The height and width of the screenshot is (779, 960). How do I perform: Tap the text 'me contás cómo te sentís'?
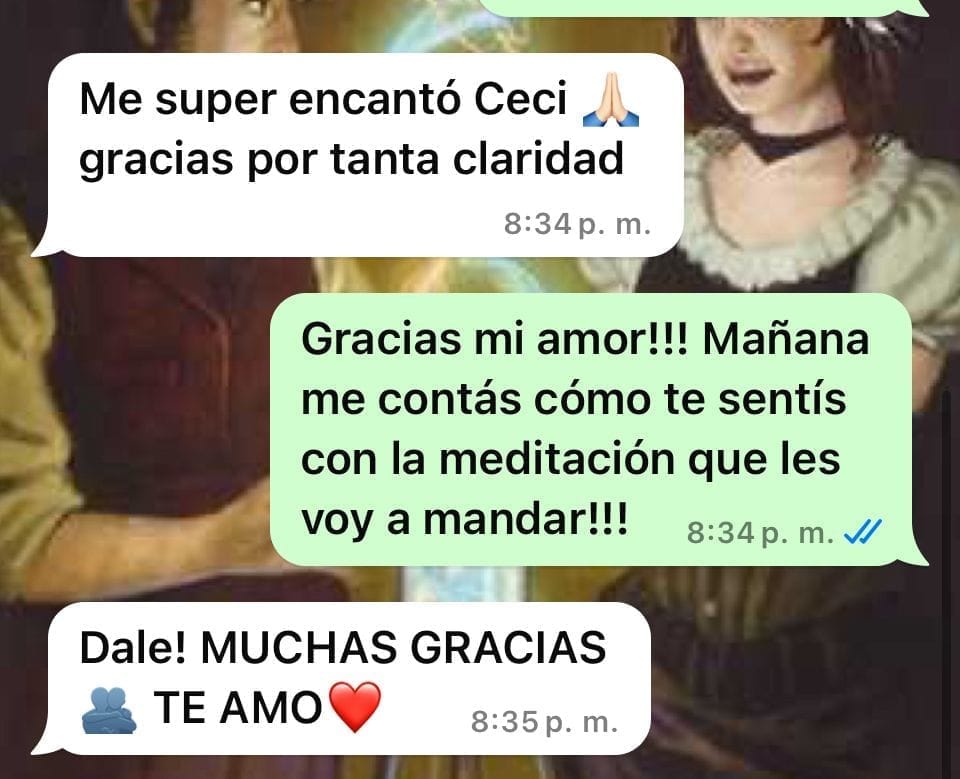[x=574, y=399]
